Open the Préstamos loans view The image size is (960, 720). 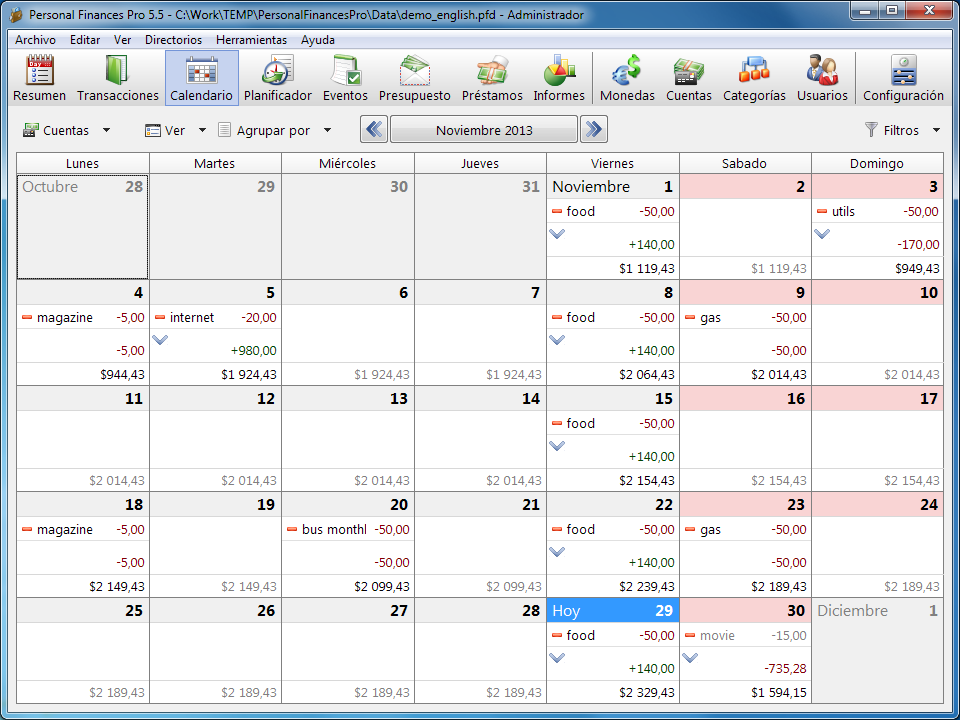492,78
